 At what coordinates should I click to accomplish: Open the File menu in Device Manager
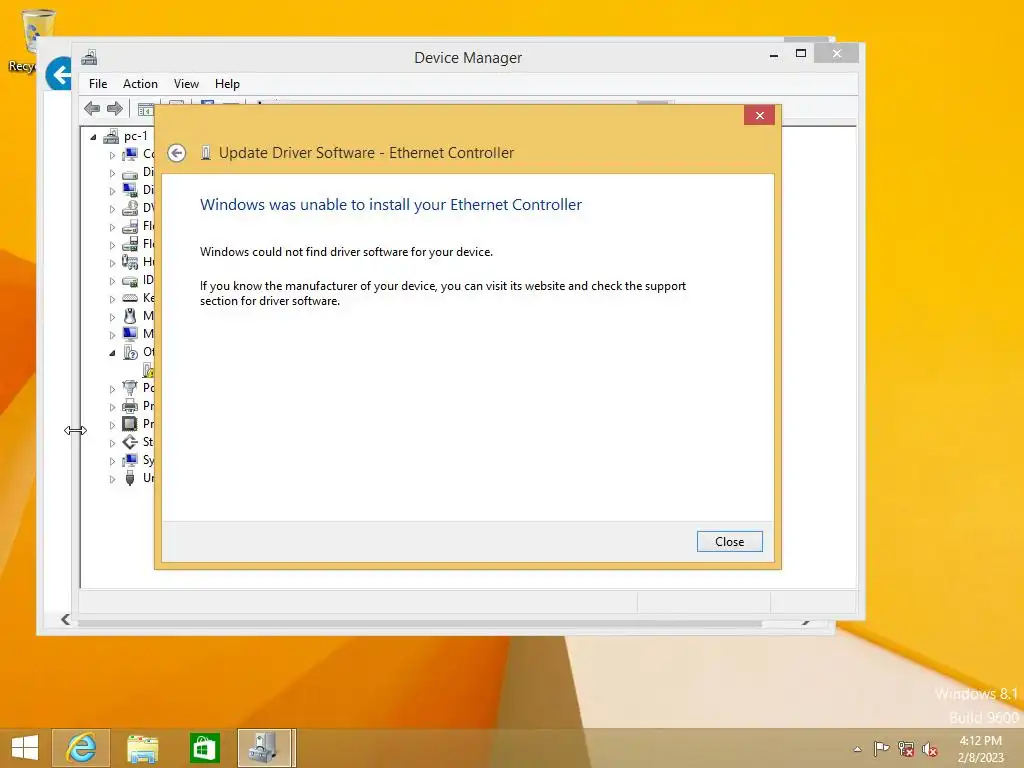(98, 84)
